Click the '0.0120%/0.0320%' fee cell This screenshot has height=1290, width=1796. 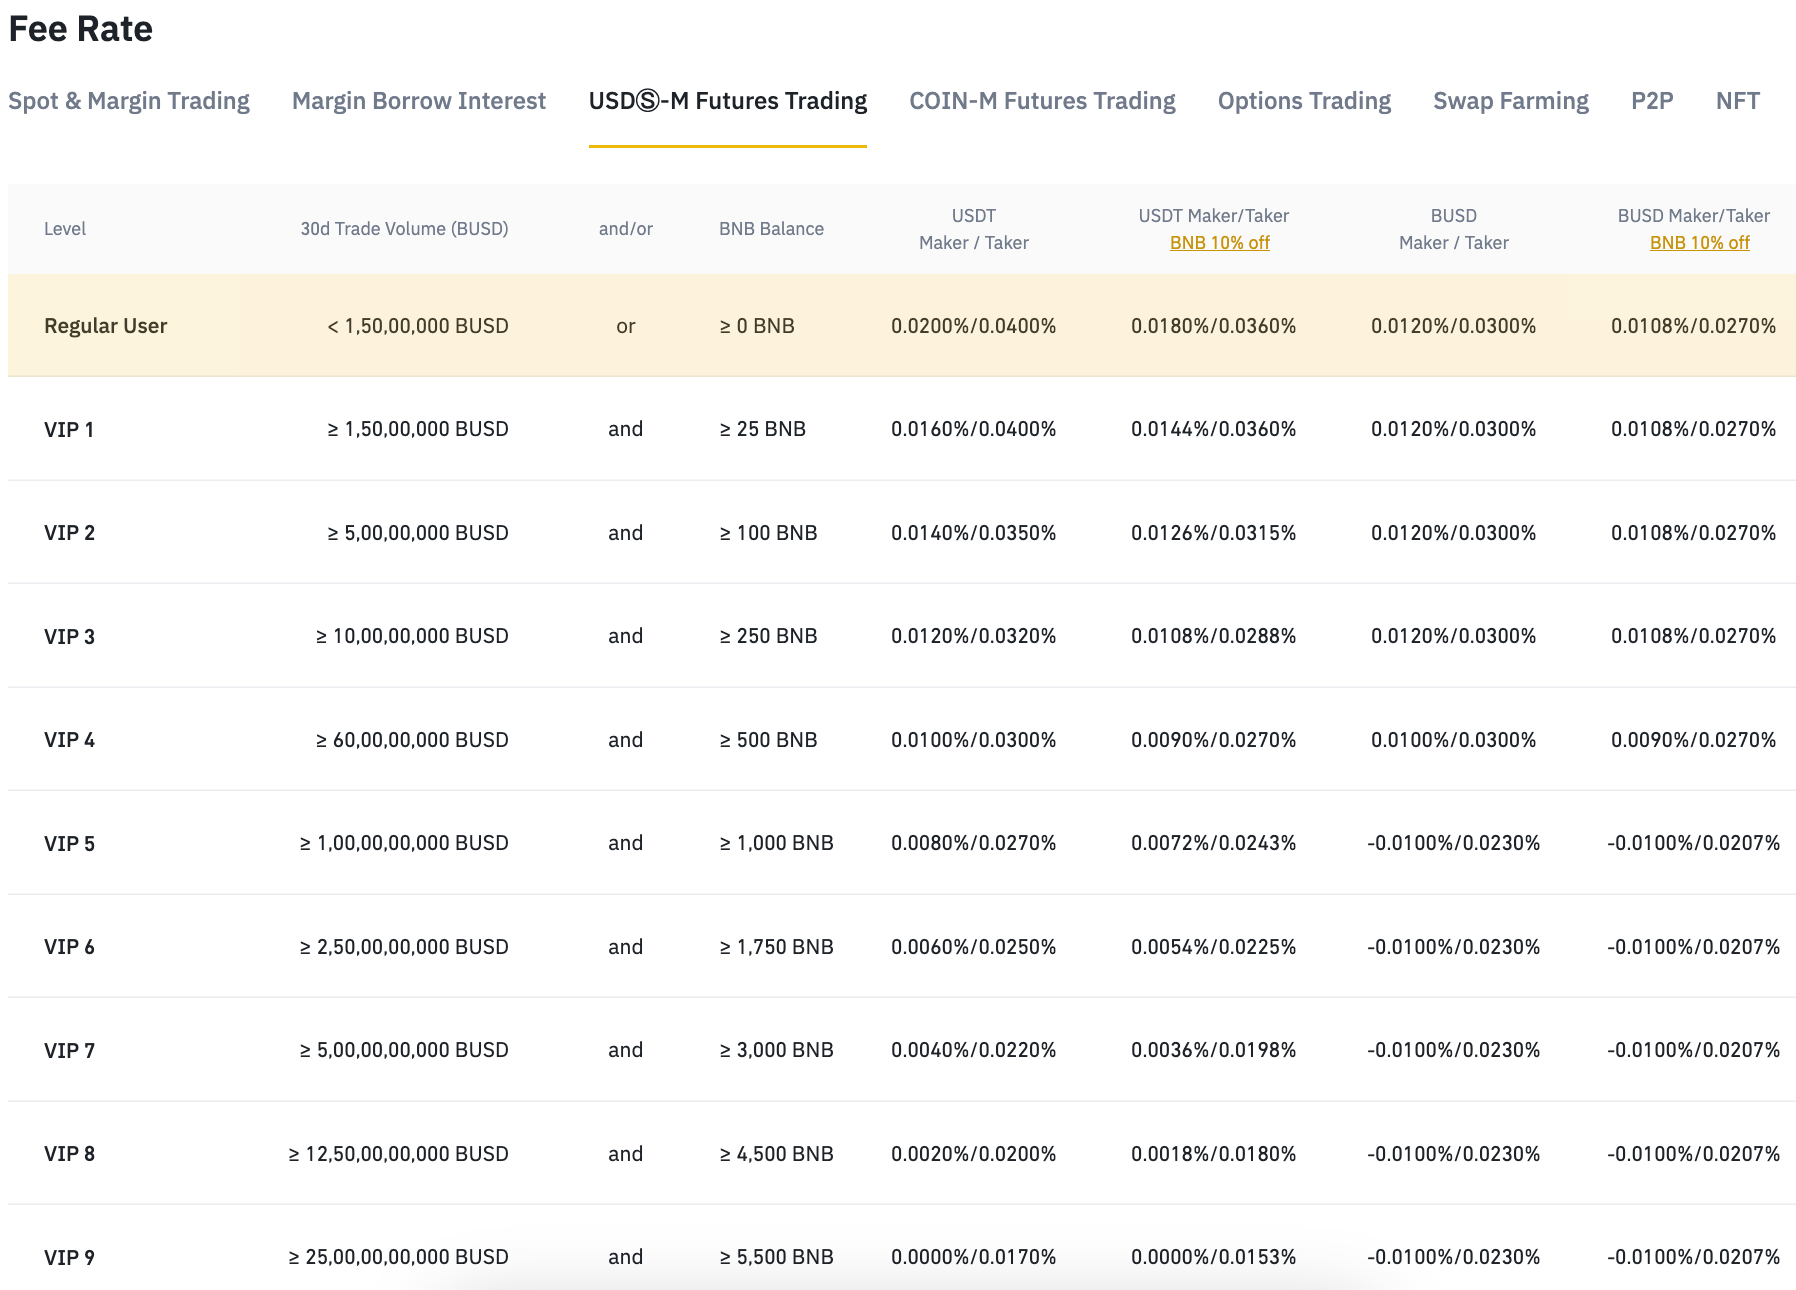tap(974, 636)
